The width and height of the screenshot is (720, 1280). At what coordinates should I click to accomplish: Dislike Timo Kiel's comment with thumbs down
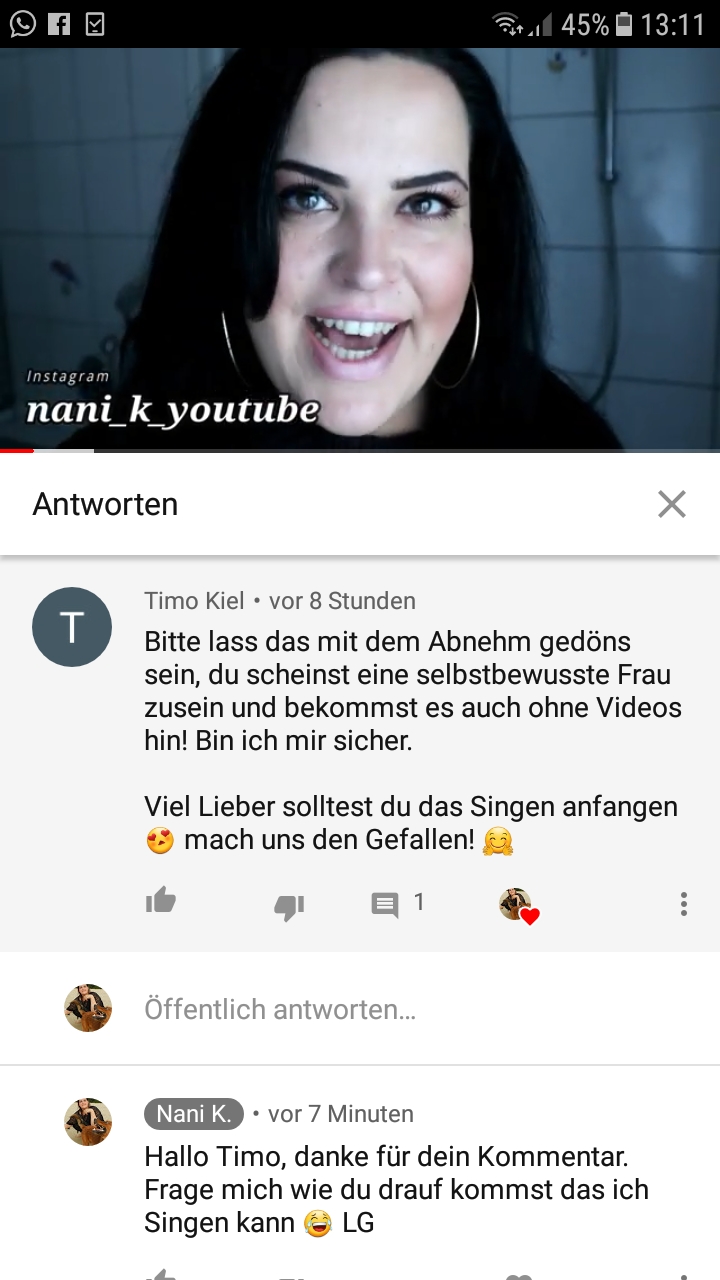coord(289,906)
